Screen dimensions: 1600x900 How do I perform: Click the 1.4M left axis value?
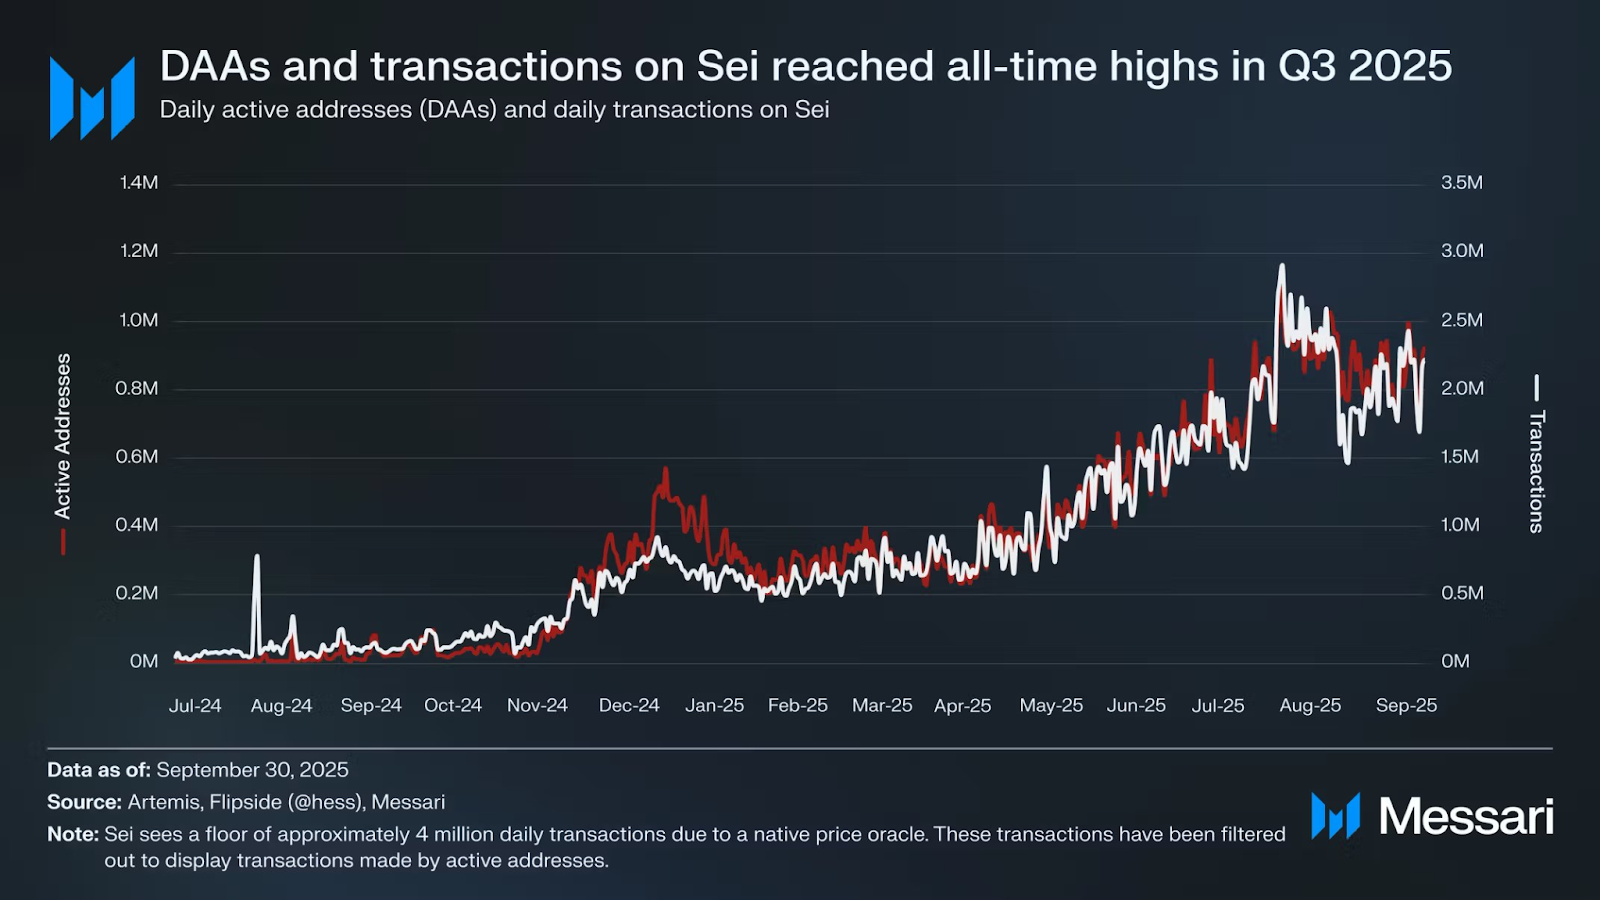point(139,182)
